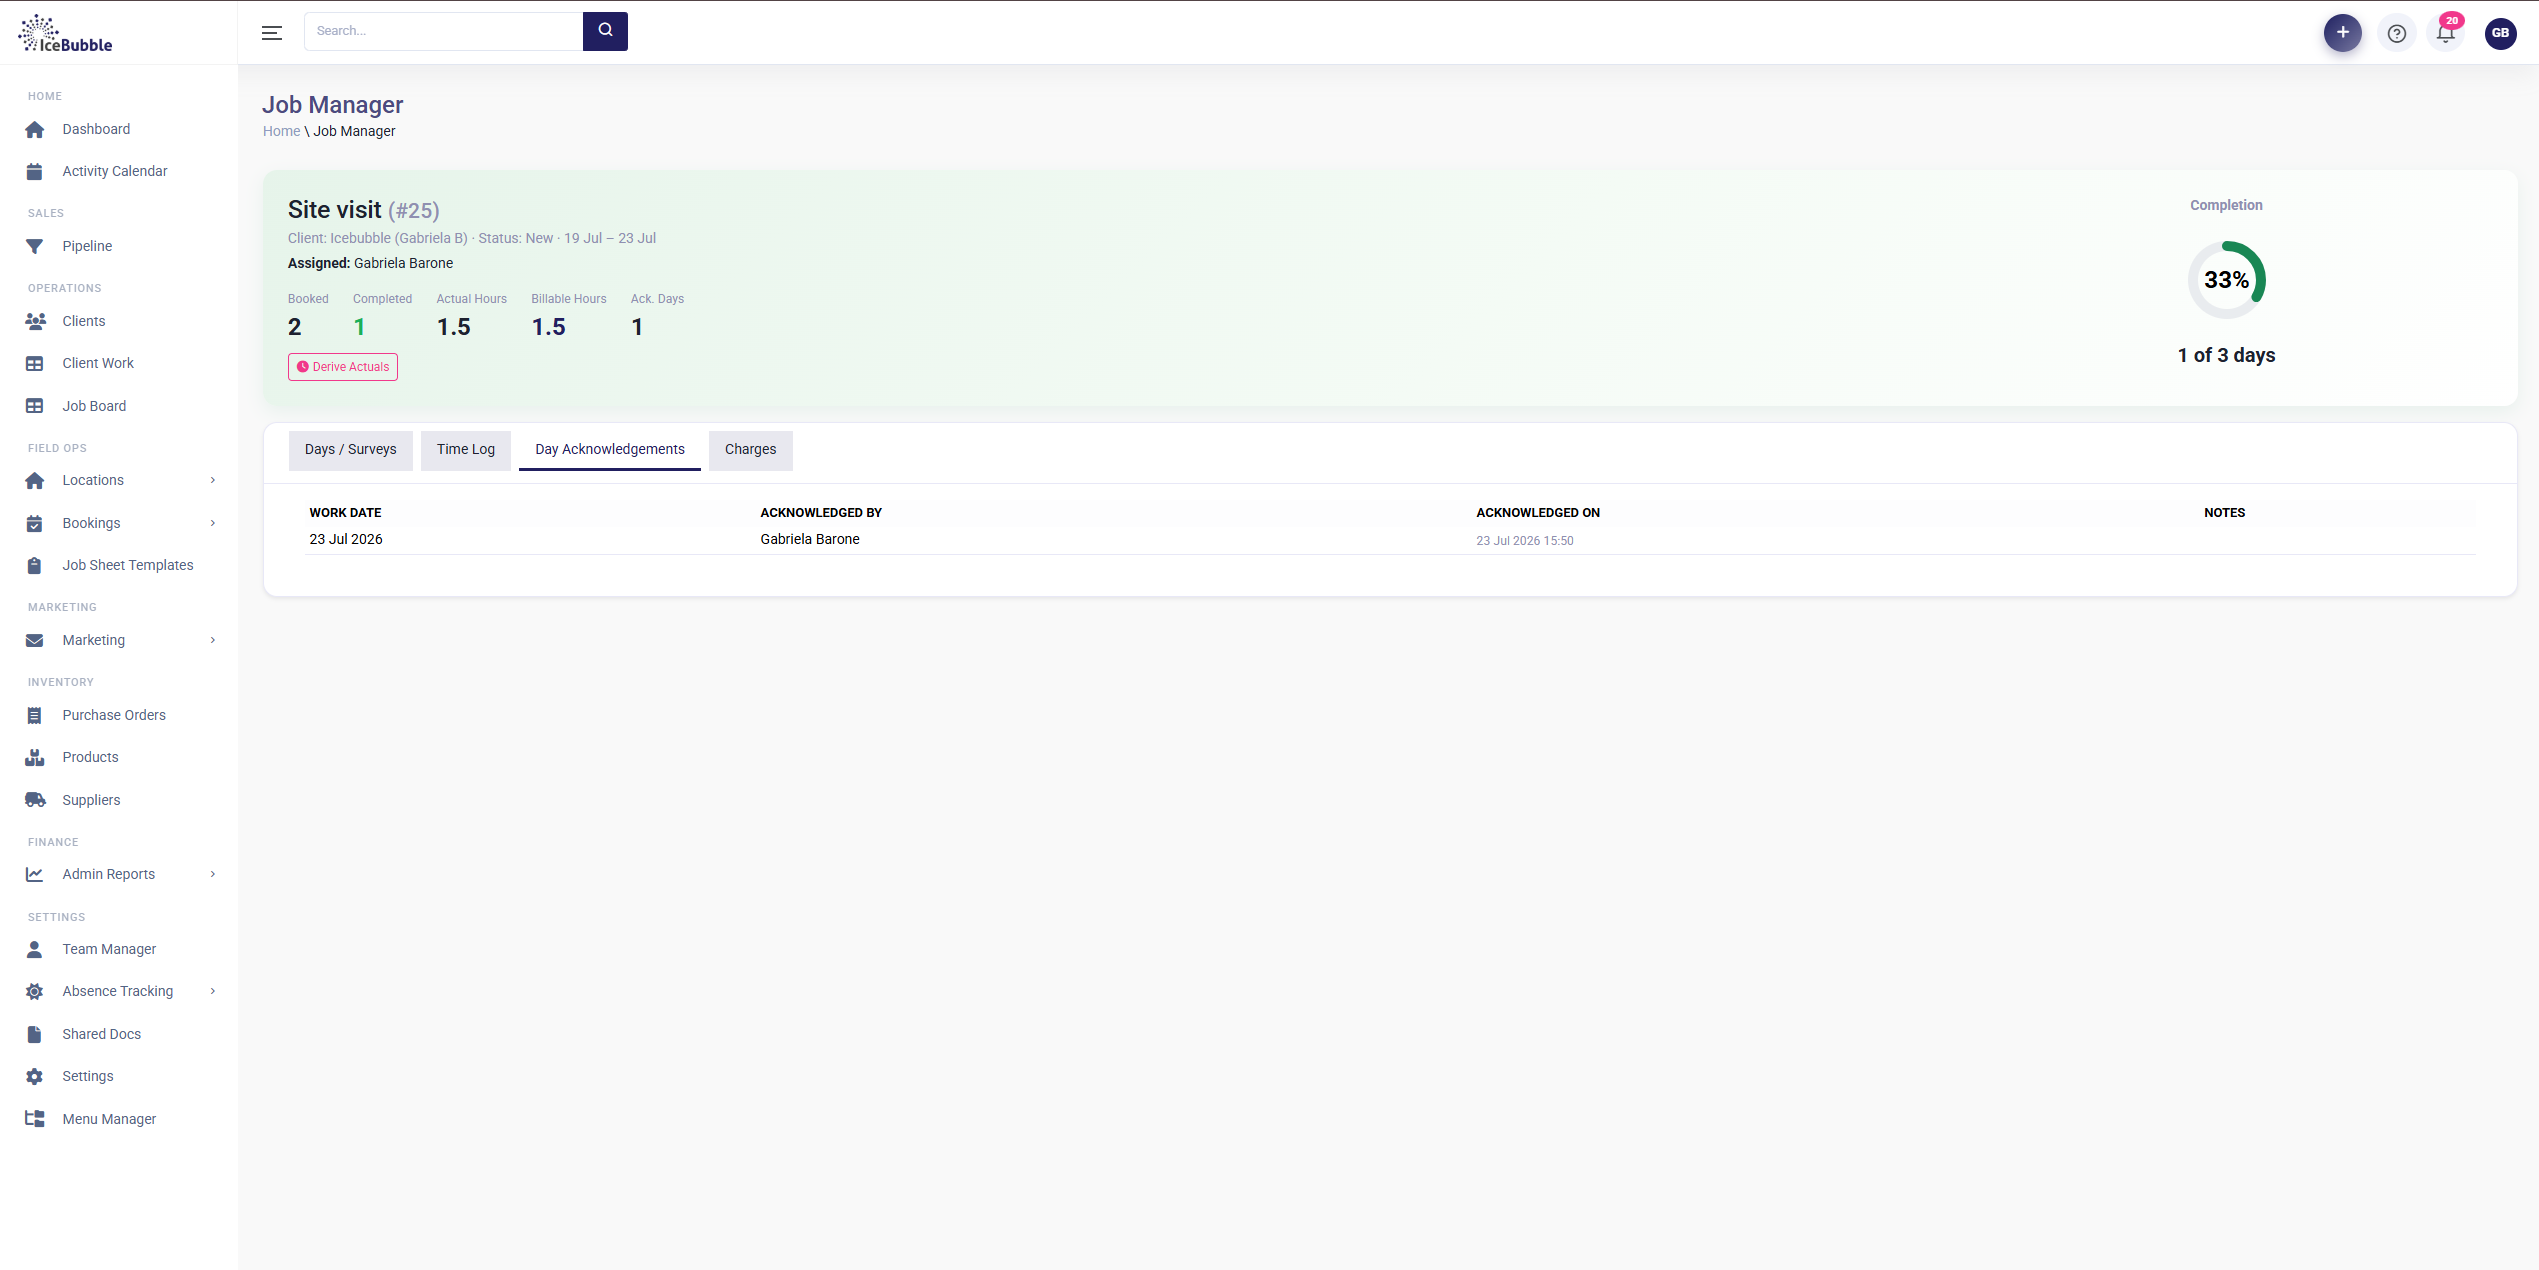The image size is (2539, 1270).
Task: Click the Pipeline funnel icon
Action: (35, 246)
